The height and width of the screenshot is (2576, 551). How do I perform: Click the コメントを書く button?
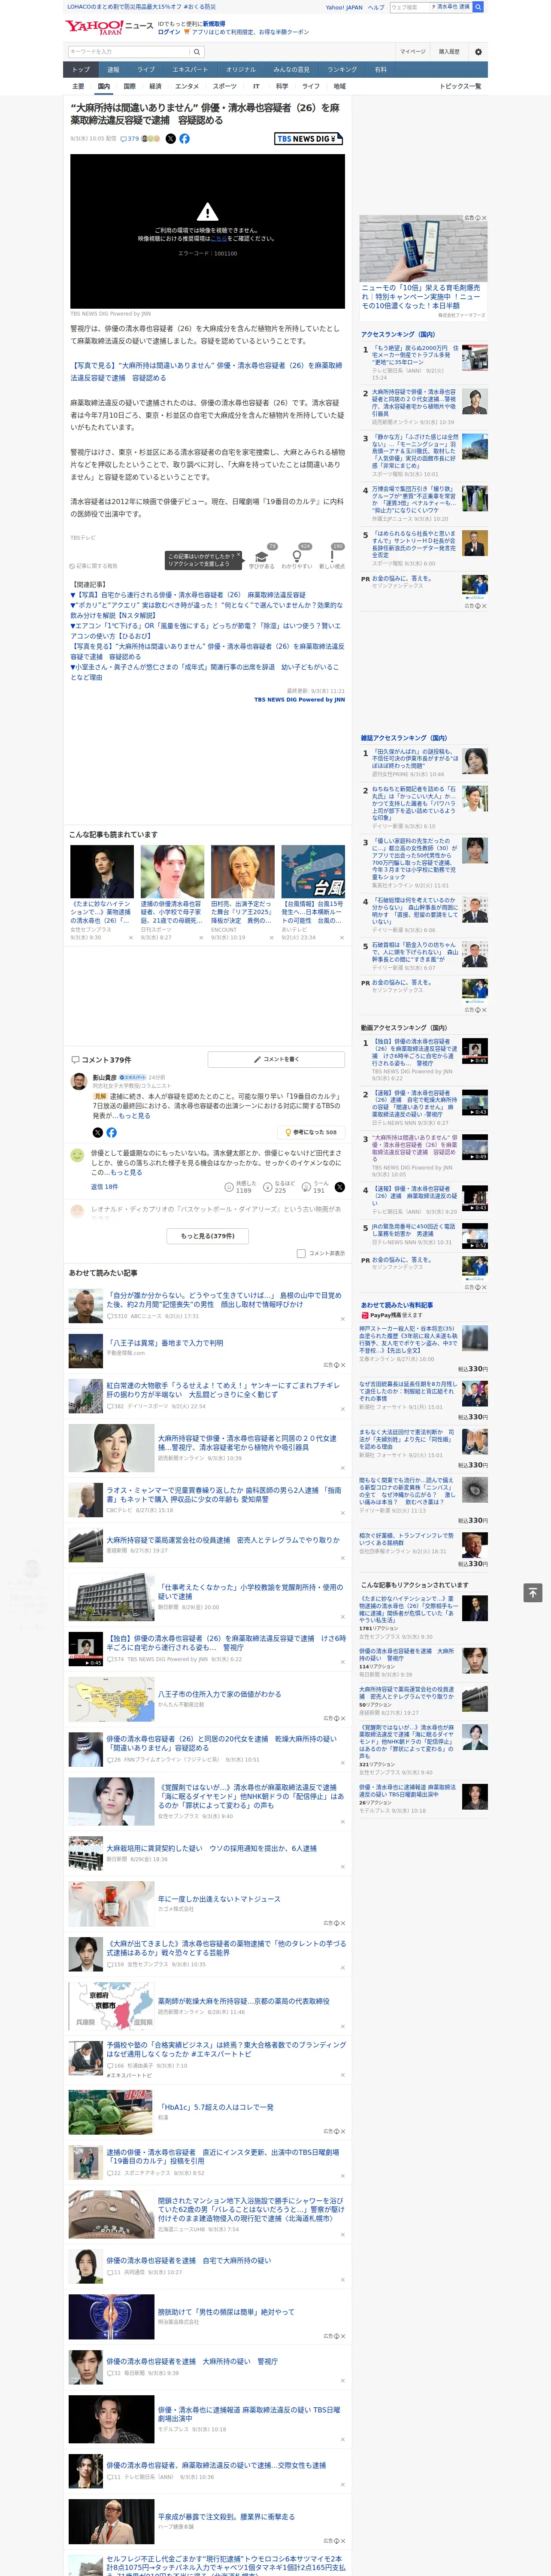click(277, 1060)
